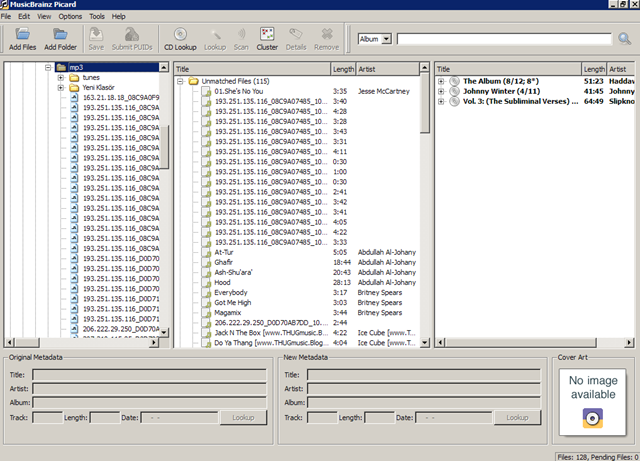This screenshot has width=640, height=461.
Task: Click the Submit PUIDs icon
Action: click(132, 34)
